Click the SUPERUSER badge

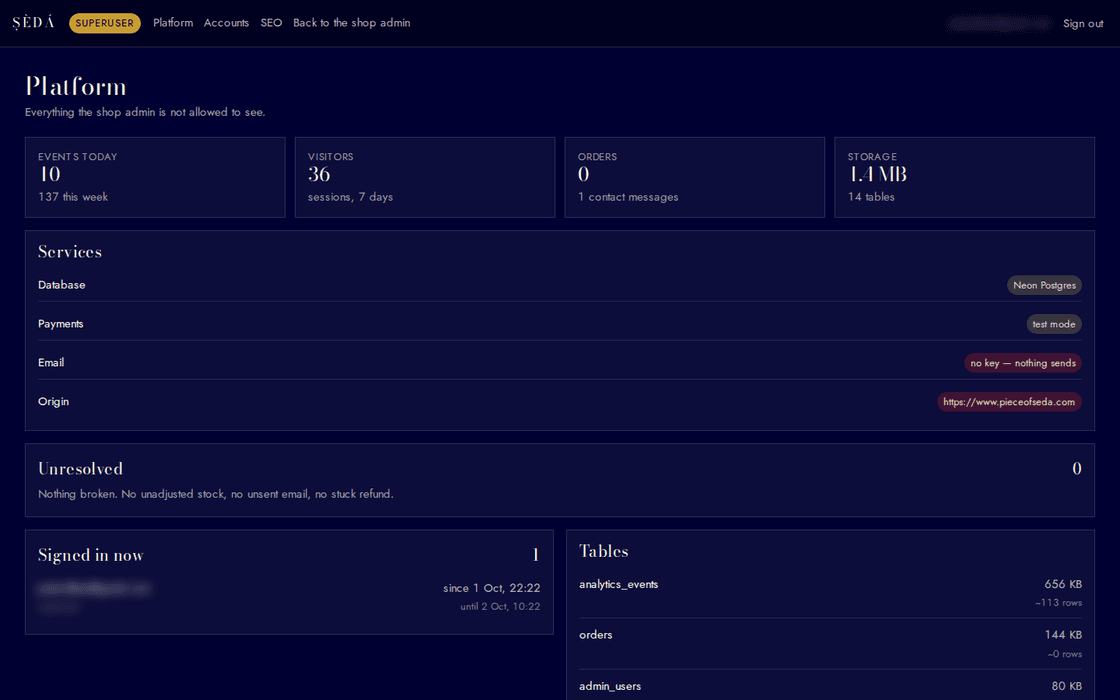coord(105,23)
